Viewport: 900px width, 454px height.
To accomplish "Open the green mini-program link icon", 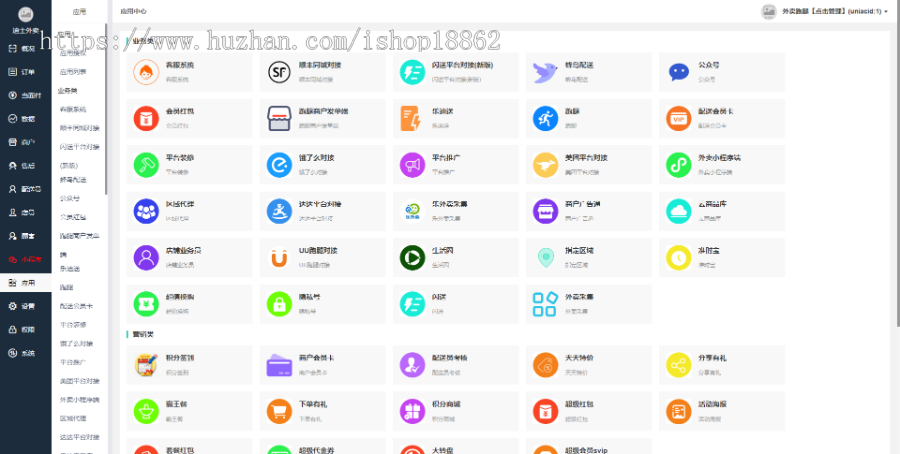I will 678,165.
